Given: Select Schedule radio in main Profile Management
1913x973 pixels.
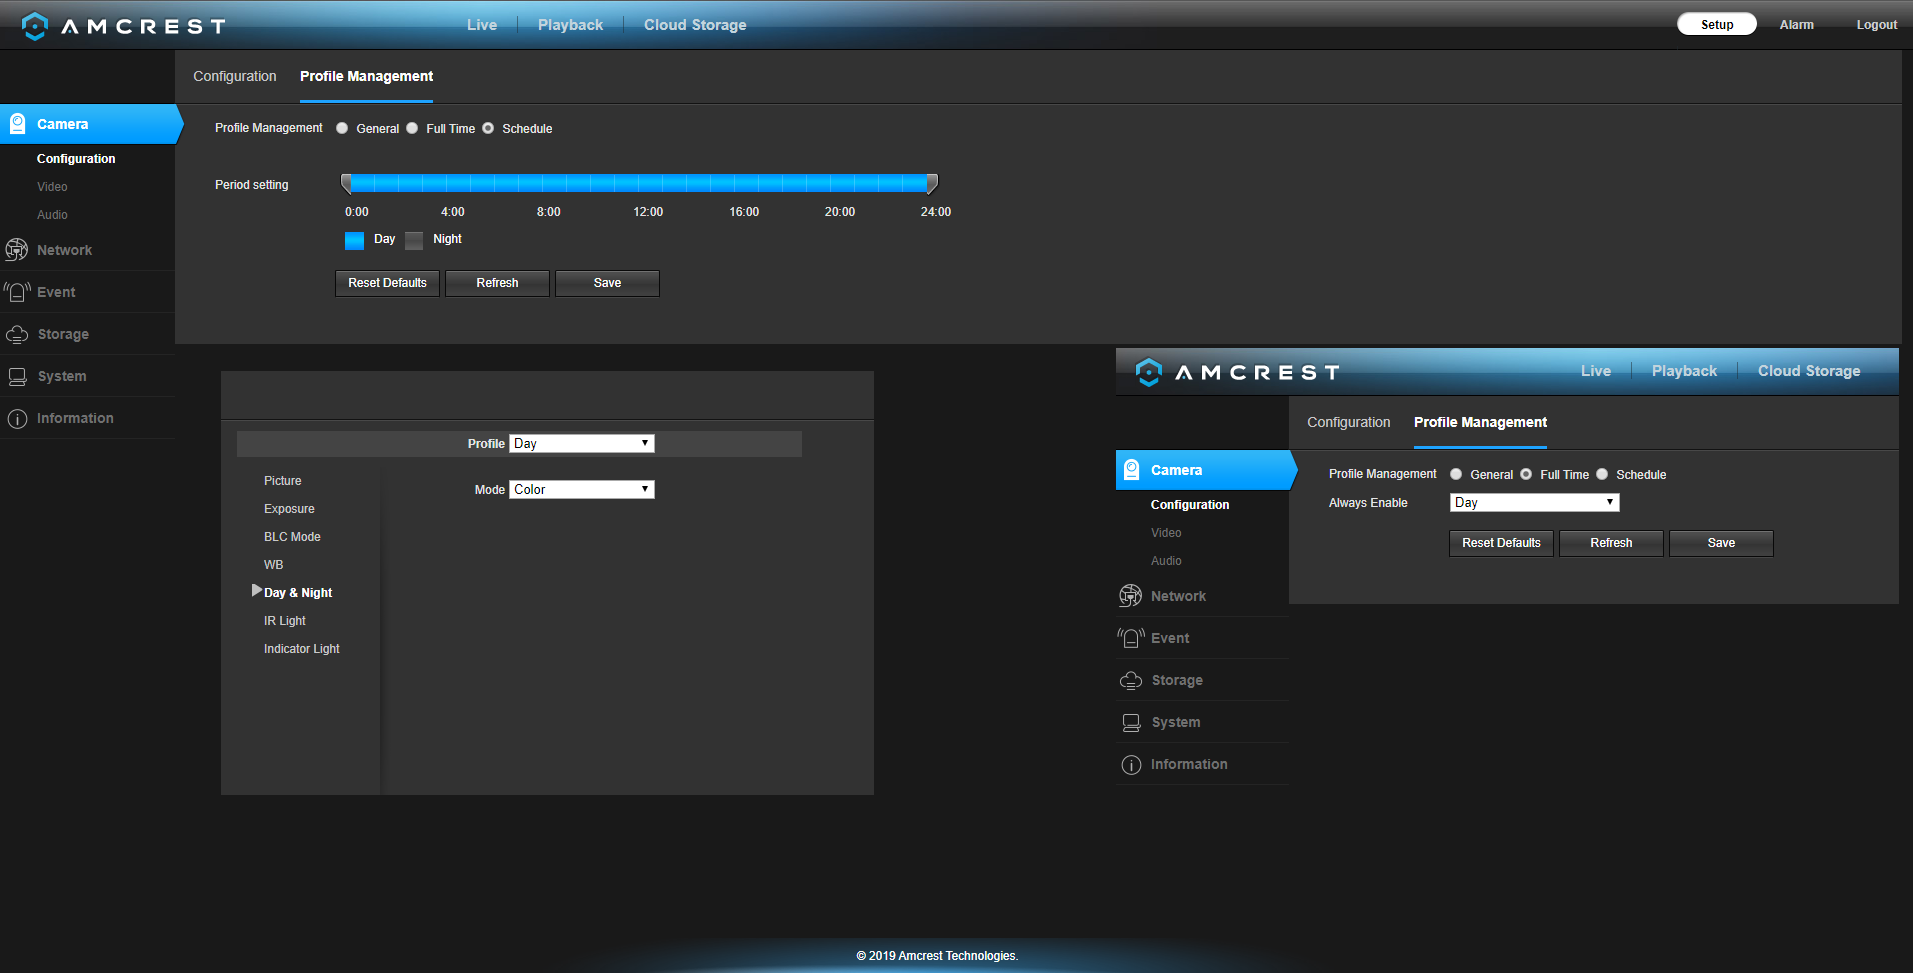Looking at the screenshot, I should [488, 128].
